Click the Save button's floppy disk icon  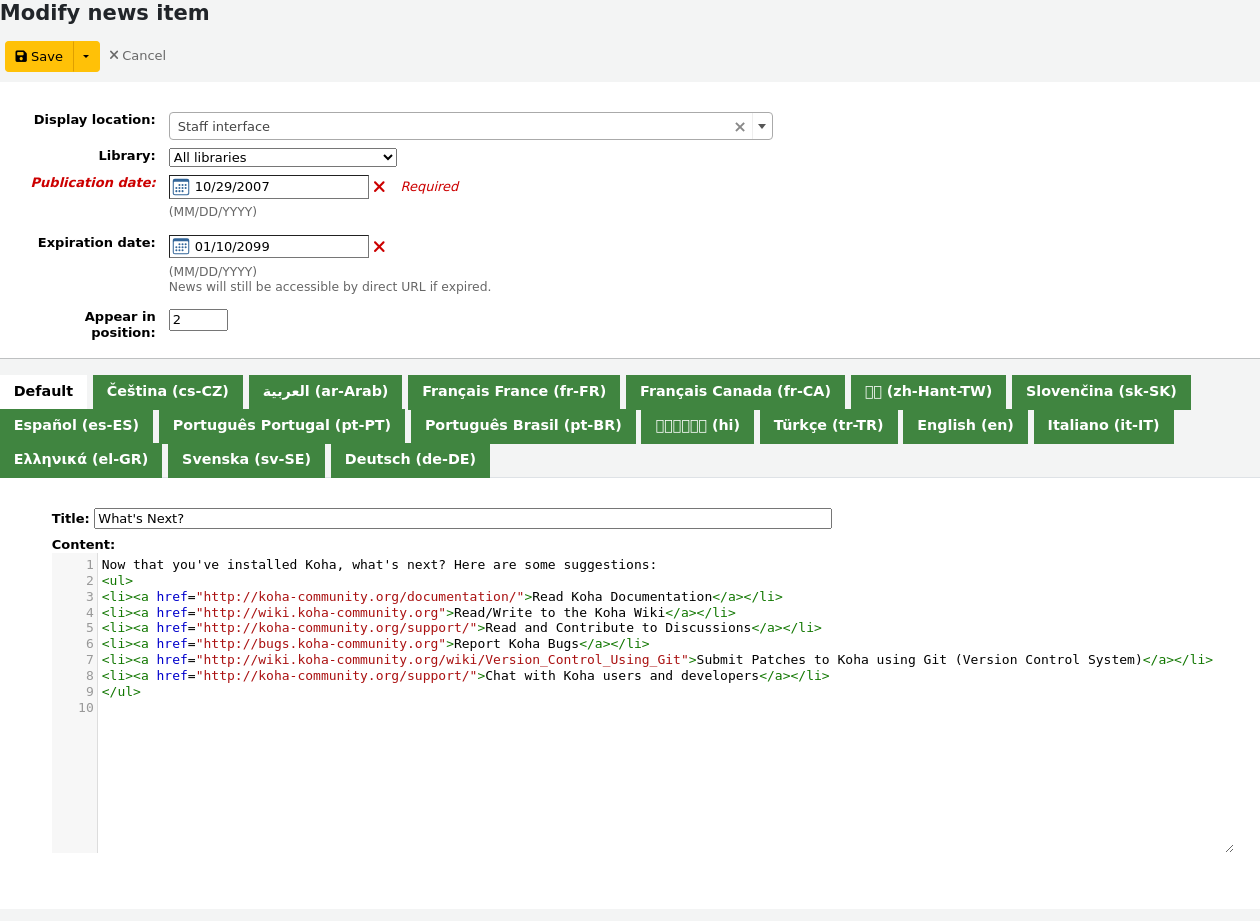point(21,57)
